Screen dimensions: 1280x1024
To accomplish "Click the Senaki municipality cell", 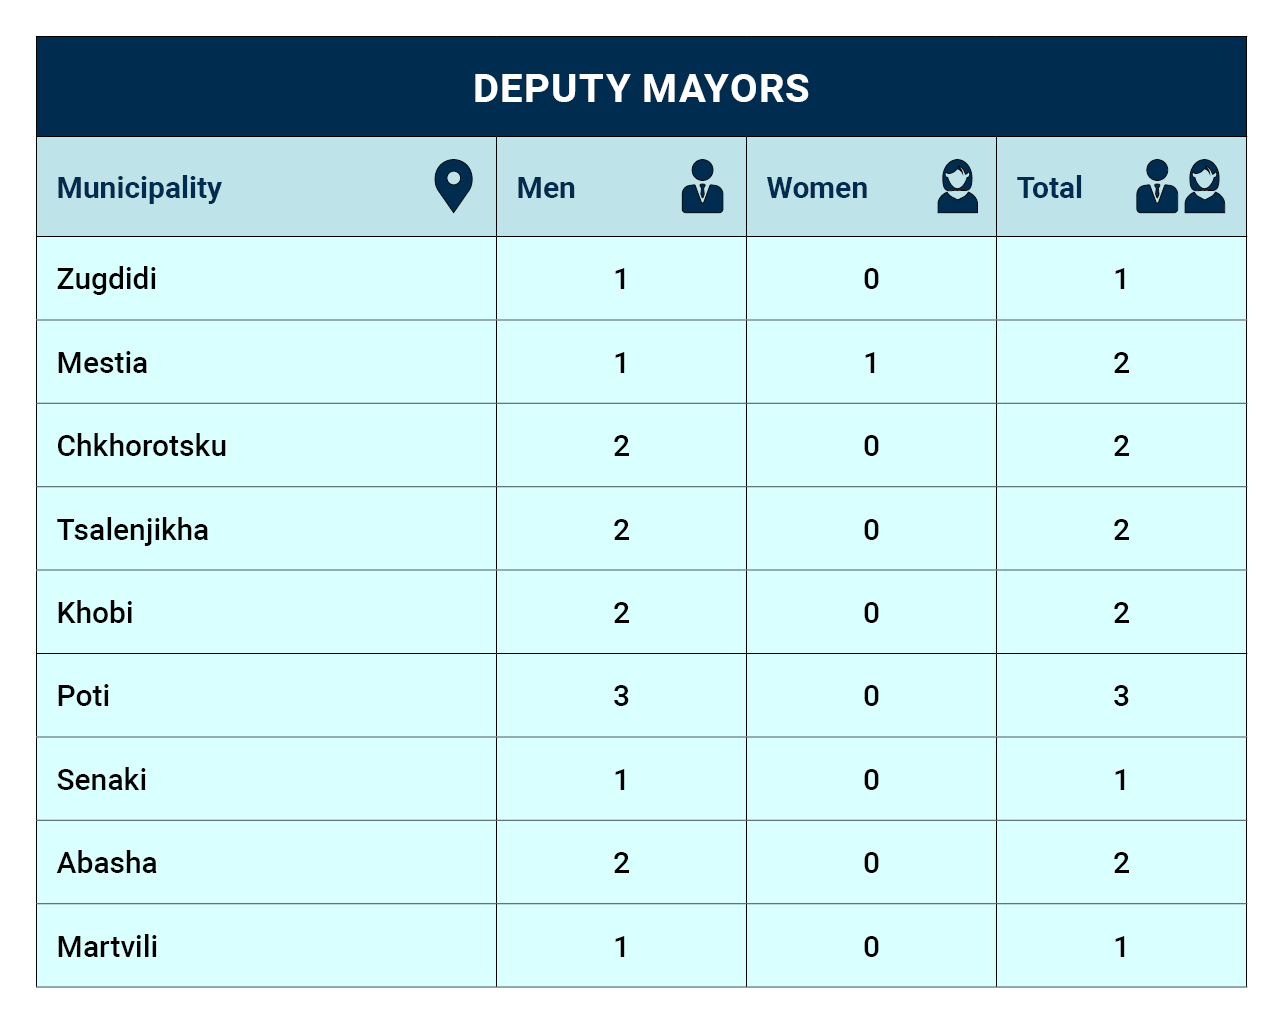I will tap(266, 779).
